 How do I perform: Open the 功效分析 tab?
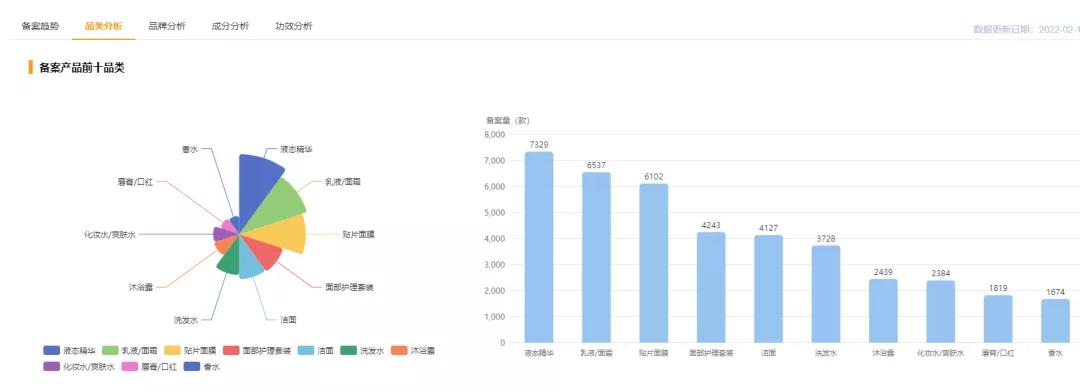tap(293, 26)
